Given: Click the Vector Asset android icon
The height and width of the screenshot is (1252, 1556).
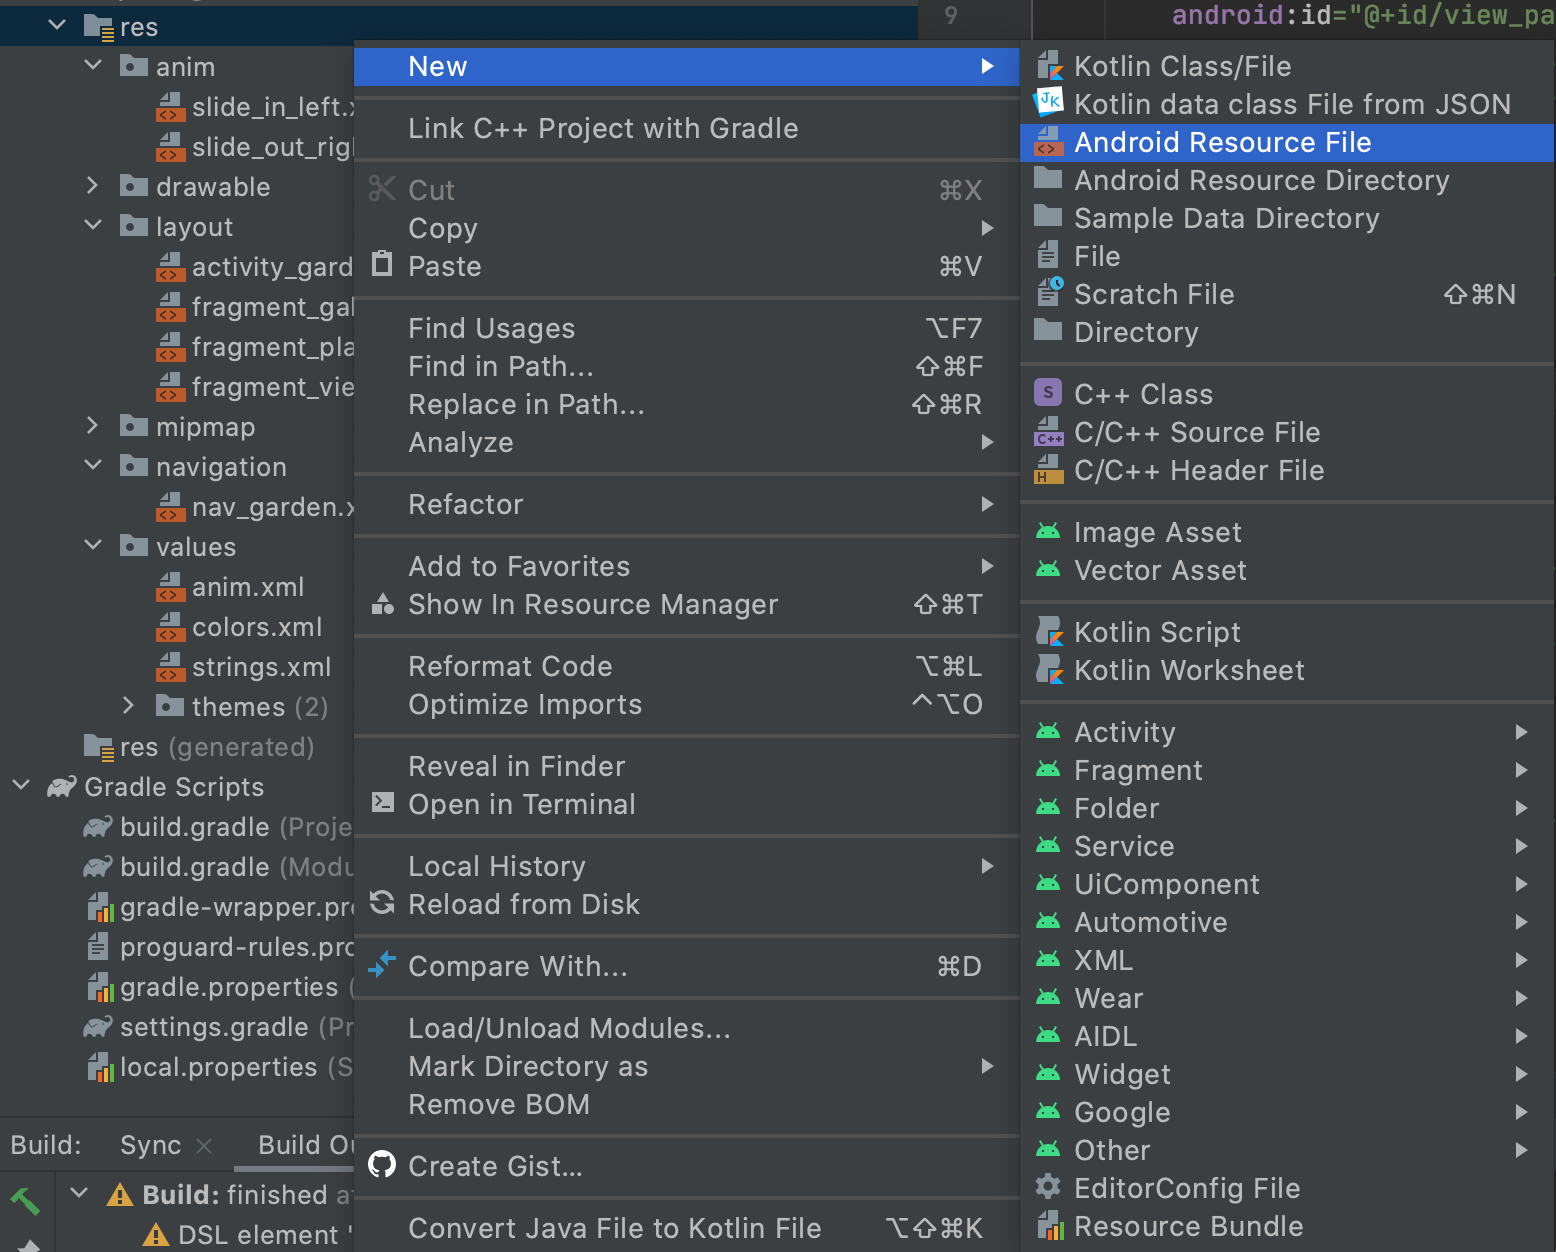Looking at the screenshot, I should point(1048,570).
